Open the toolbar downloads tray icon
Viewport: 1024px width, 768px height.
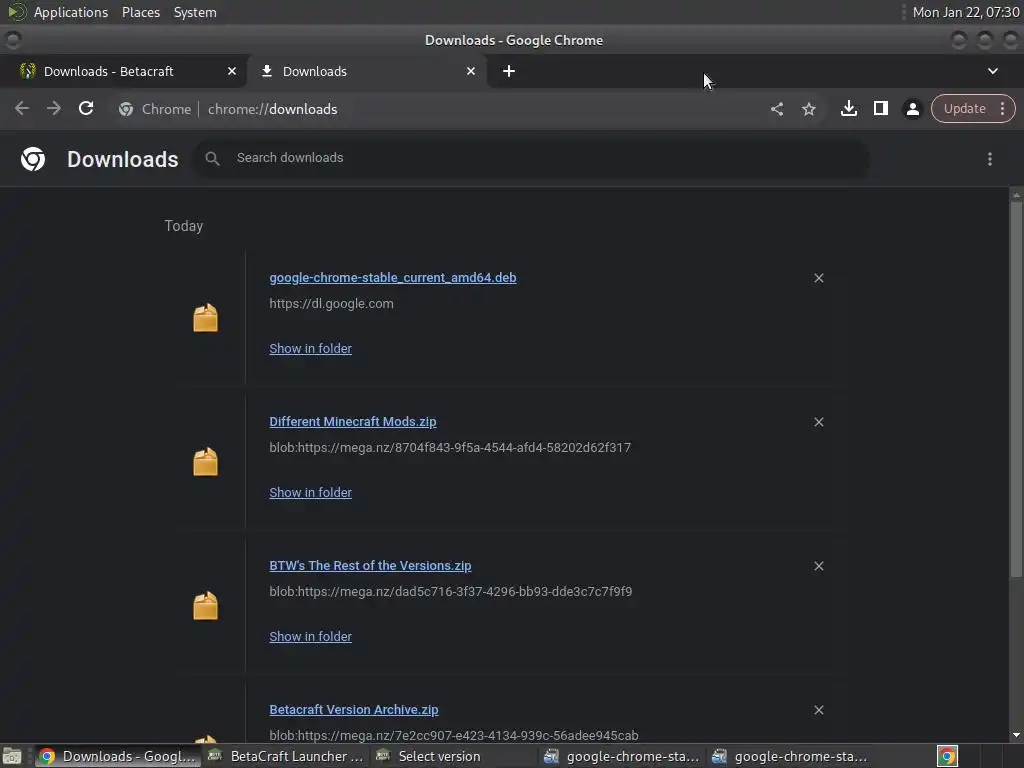[x=848, y=108]
